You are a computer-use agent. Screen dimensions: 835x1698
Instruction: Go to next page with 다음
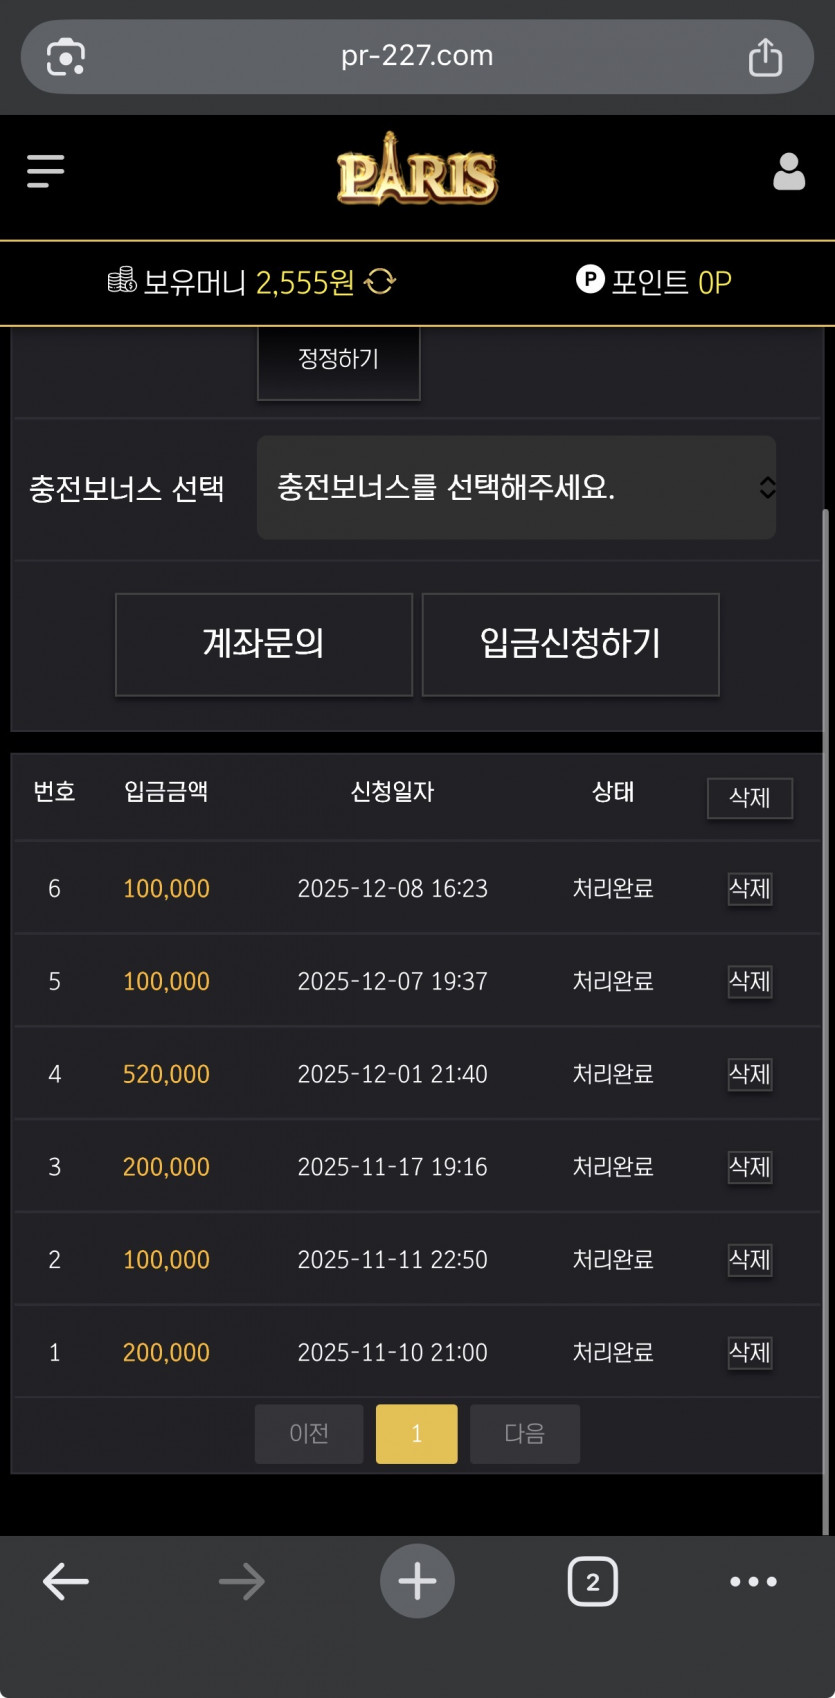(x=524, y=1433)
